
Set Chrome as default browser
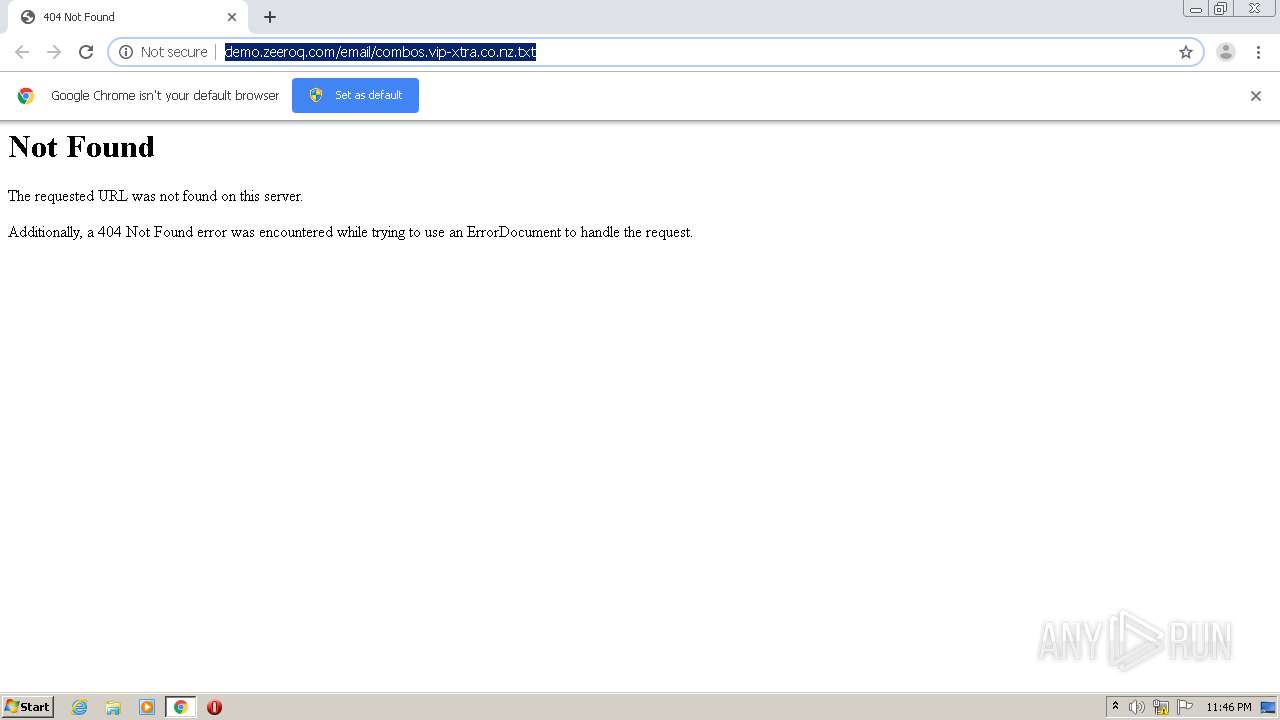click(355, 95)
